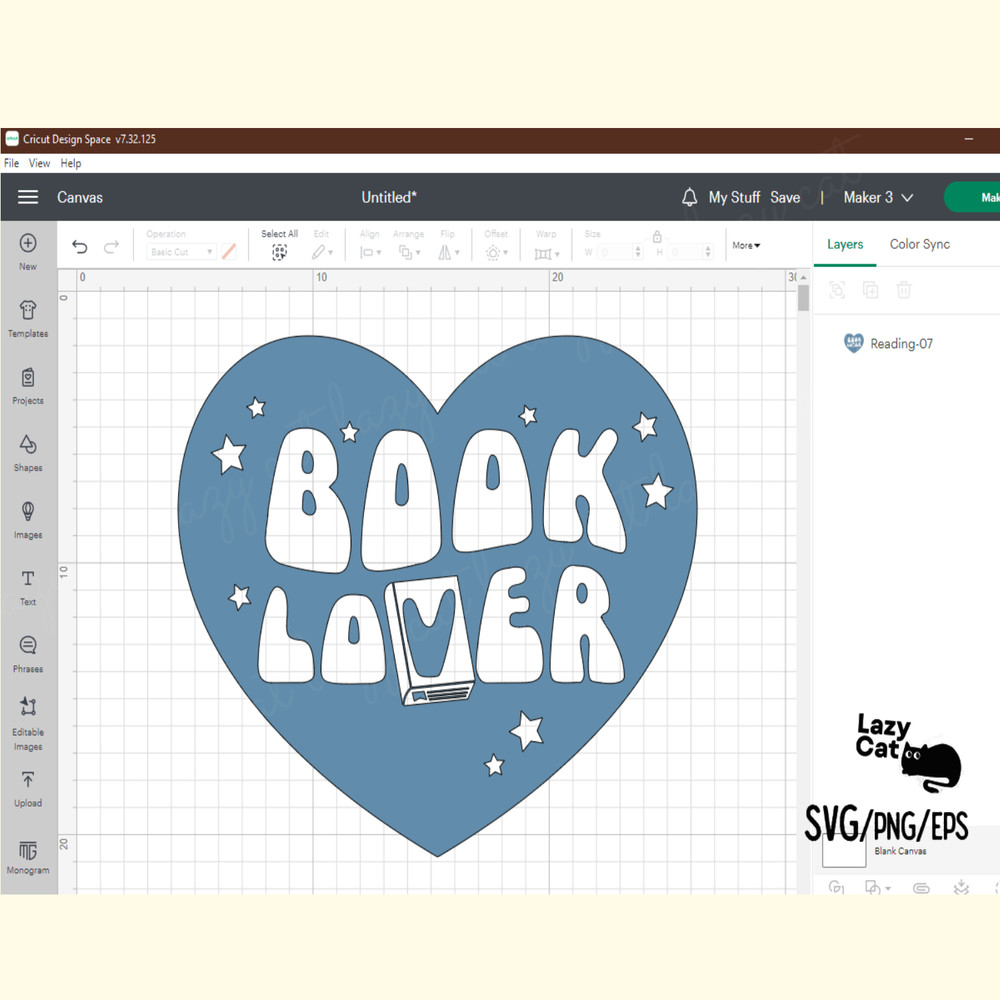The width and height of the screenshot is (1000, 1000).
Task: Click the color swatch beside Basic Cut
Action: click(229, 252)
